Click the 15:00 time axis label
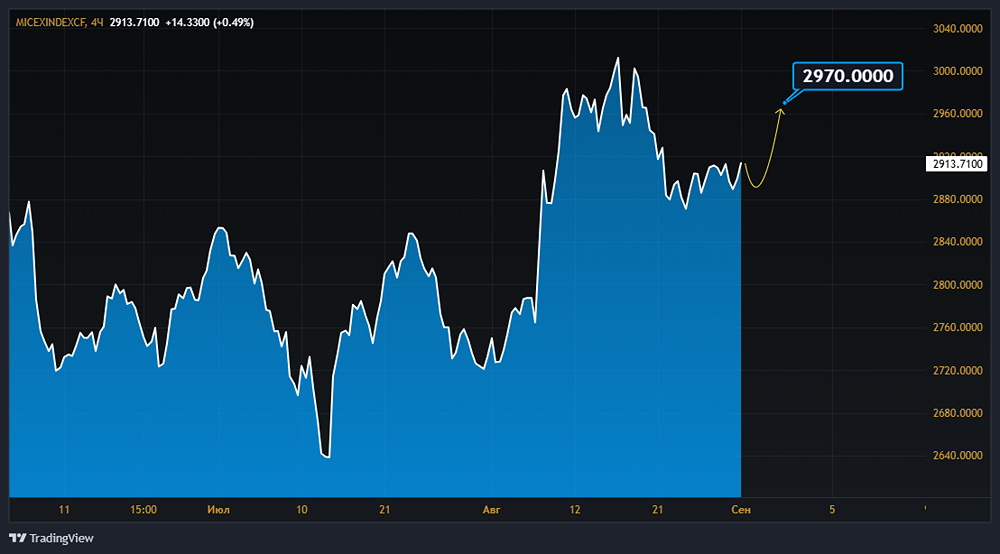1000x554 pixels. pos(143,509)
